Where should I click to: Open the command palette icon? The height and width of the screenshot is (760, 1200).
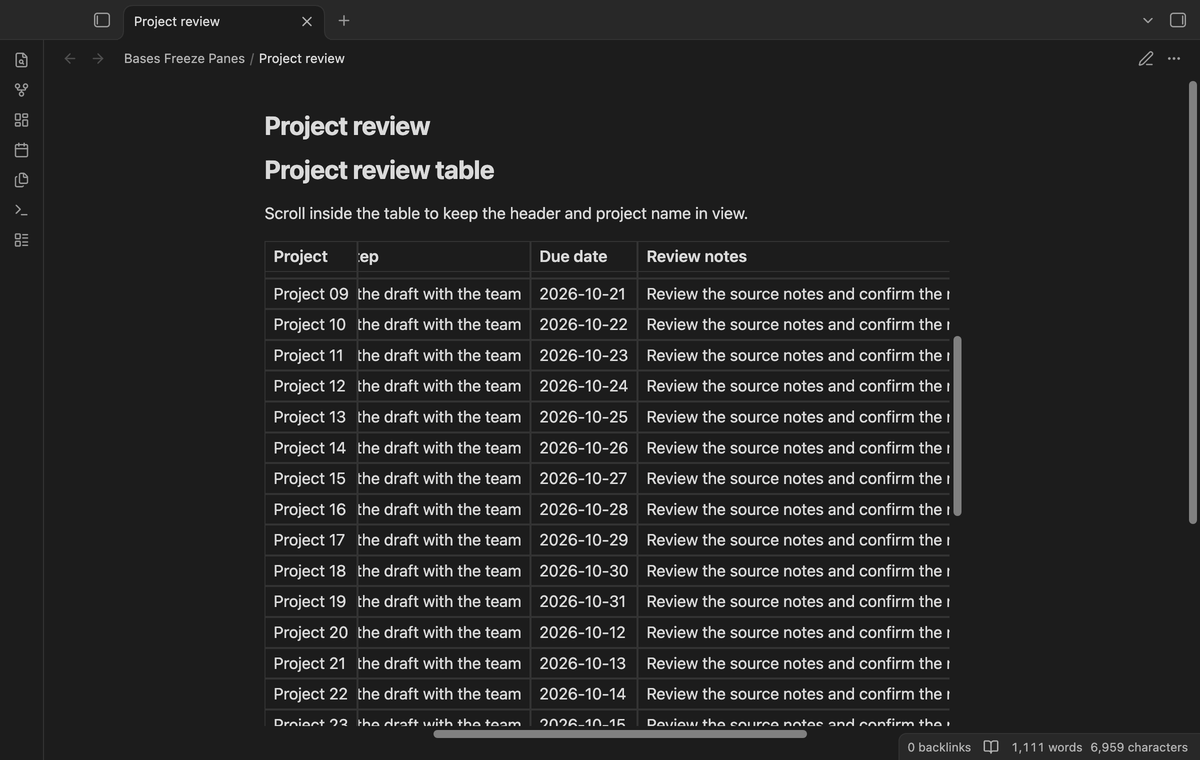tap(22, 210)
